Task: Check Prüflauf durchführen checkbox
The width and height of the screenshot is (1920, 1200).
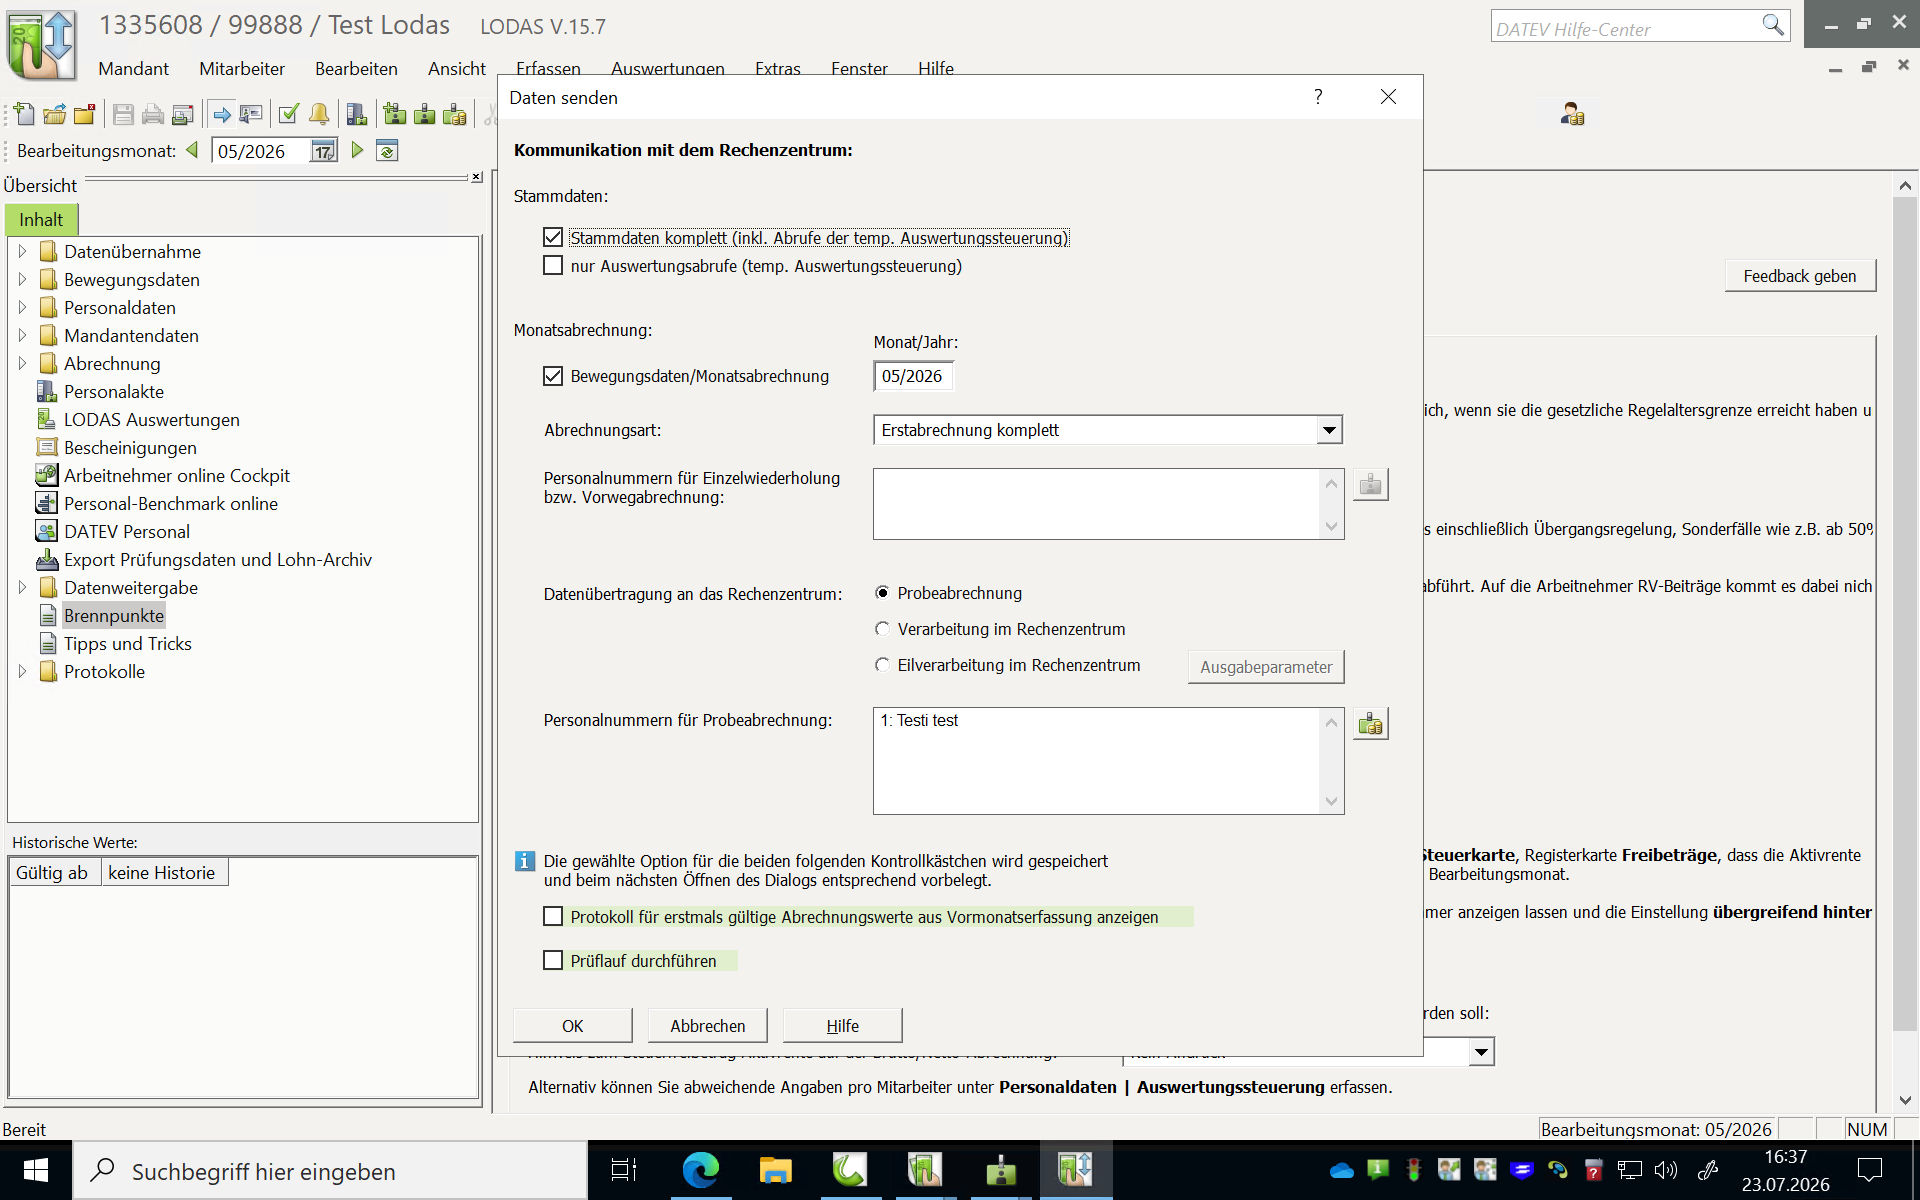Action: coord(553,961)
